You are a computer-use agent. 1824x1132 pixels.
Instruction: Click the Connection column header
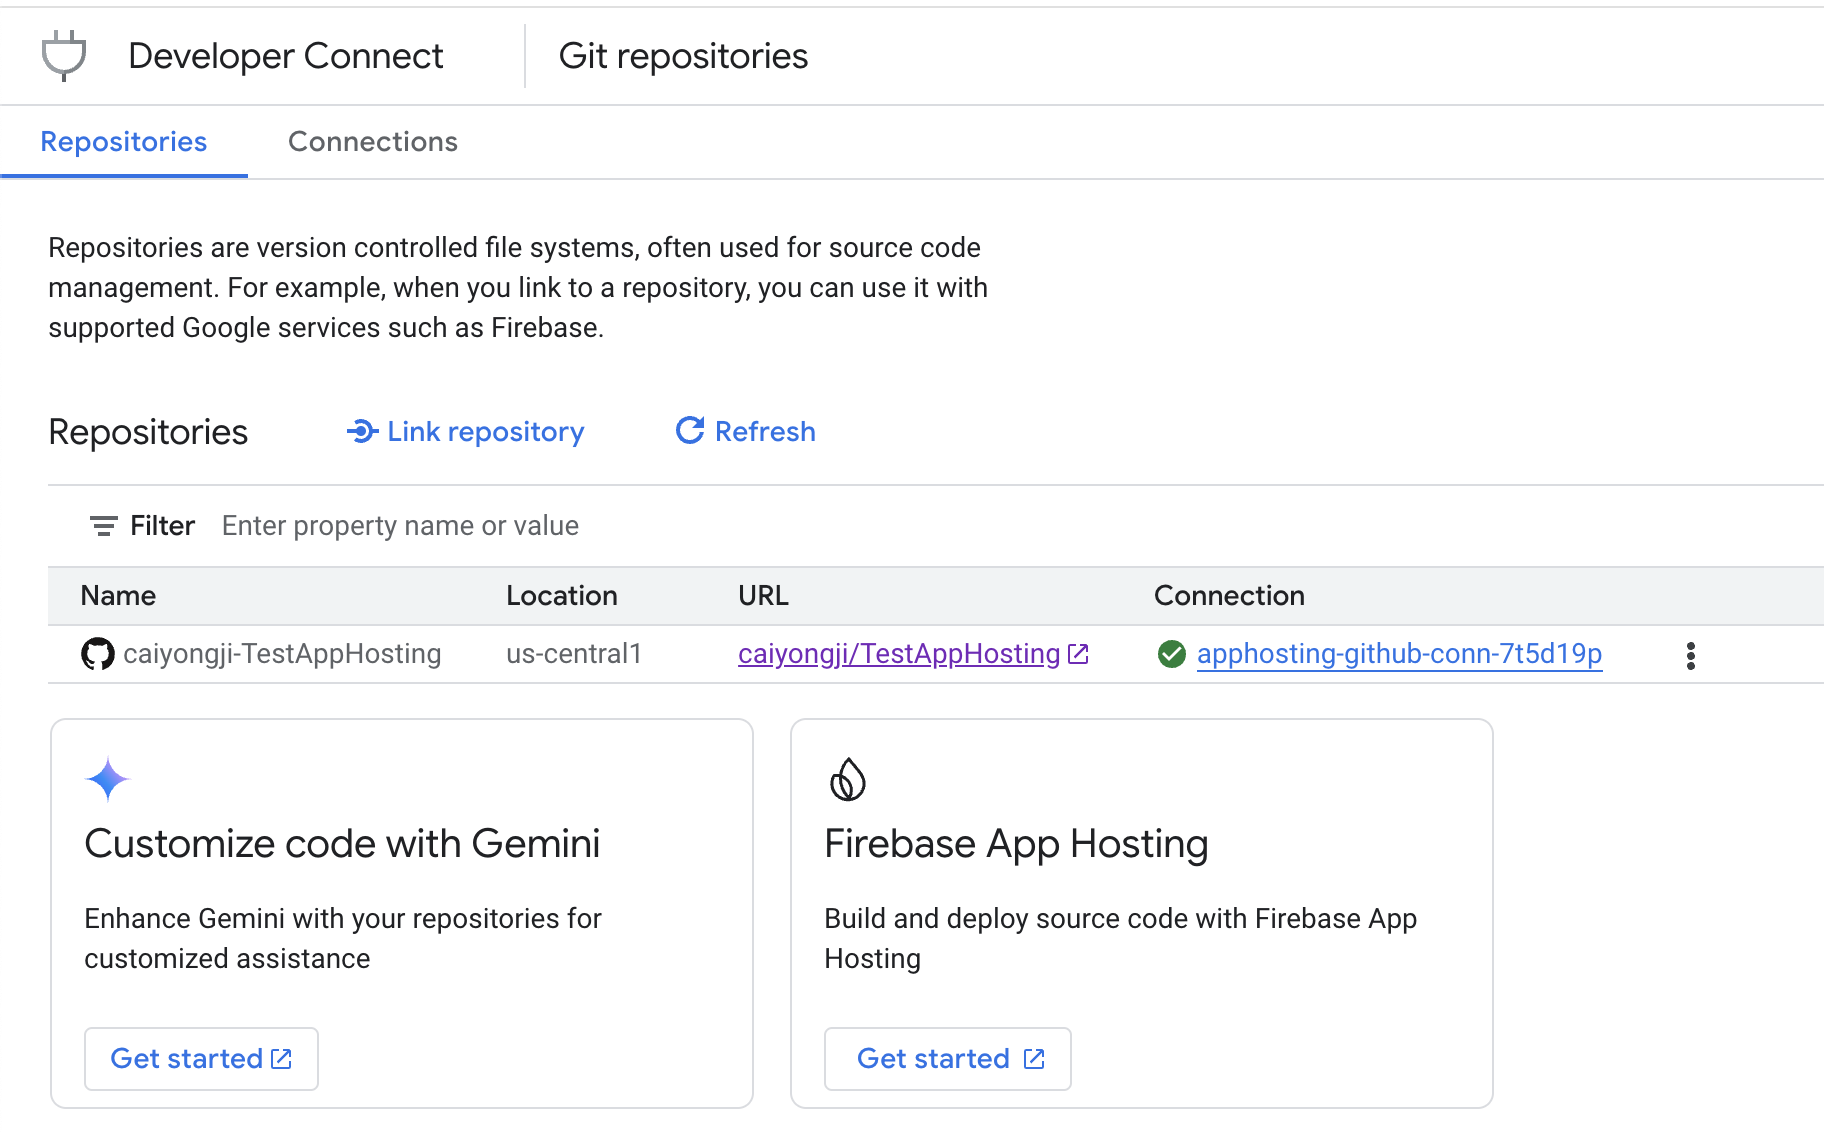(x=1229, y=596)
